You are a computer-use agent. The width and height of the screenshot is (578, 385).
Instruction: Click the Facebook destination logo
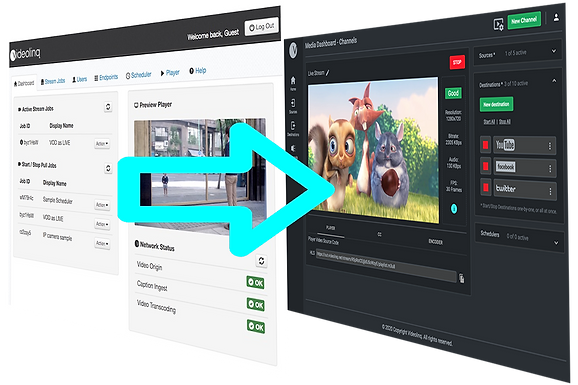click(505, 167)
